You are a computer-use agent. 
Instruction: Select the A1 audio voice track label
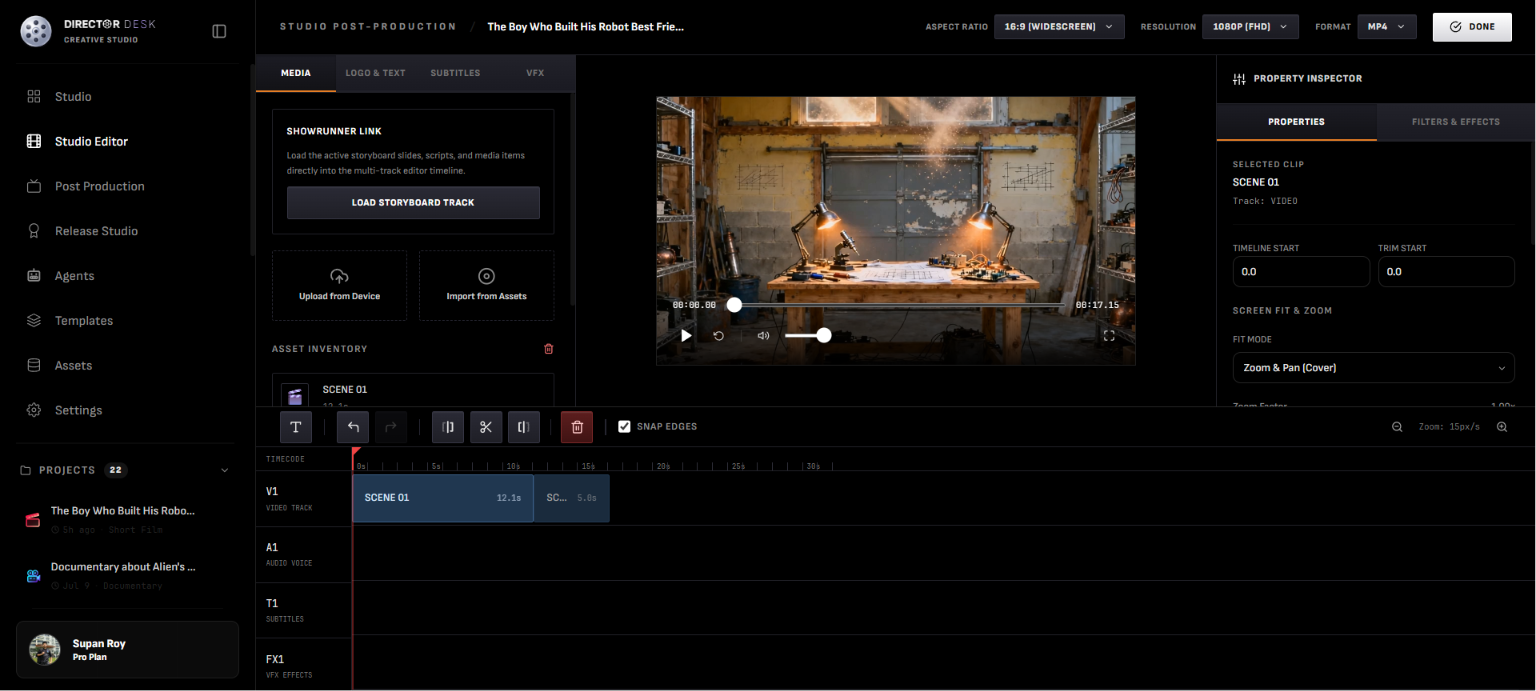pos(289,554)
